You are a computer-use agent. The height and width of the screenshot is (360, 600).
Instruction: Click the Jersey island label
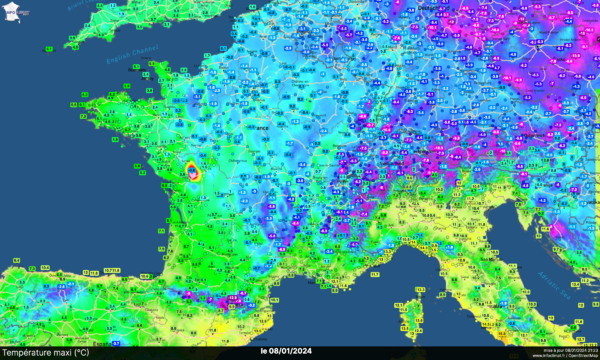147,79
